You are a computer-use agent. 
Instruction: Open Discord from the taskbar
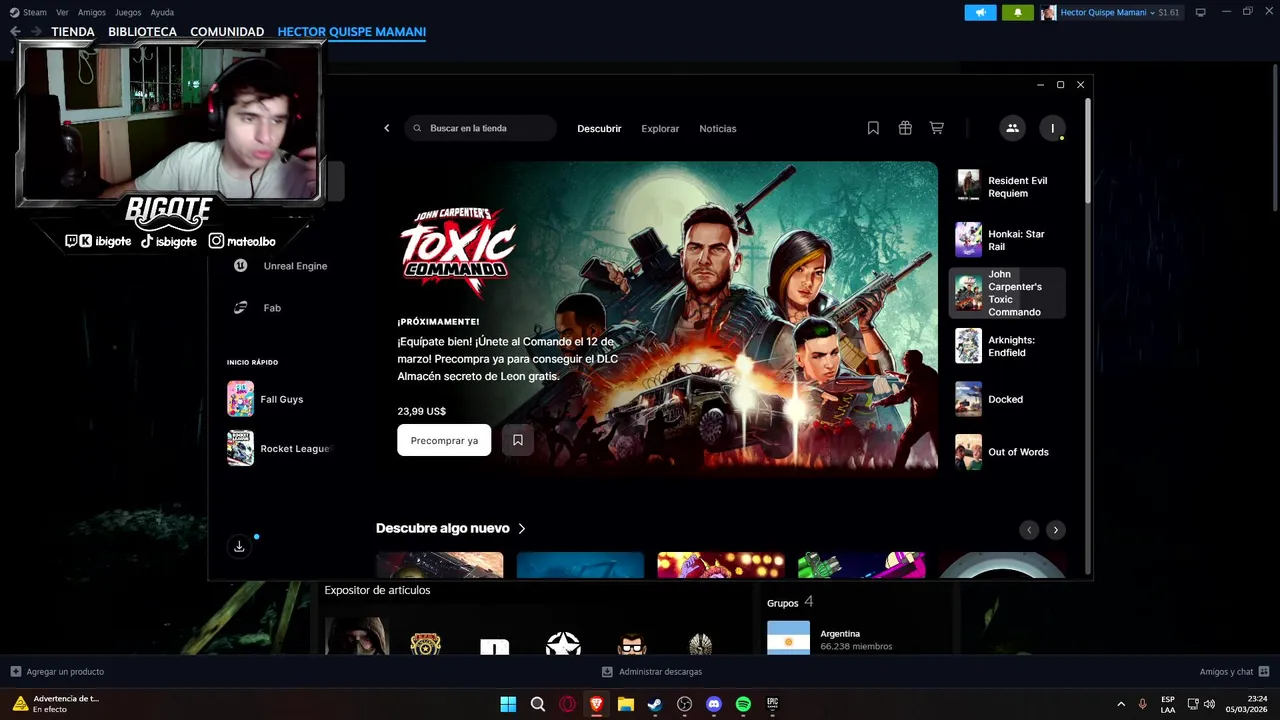tap(713, 704)
